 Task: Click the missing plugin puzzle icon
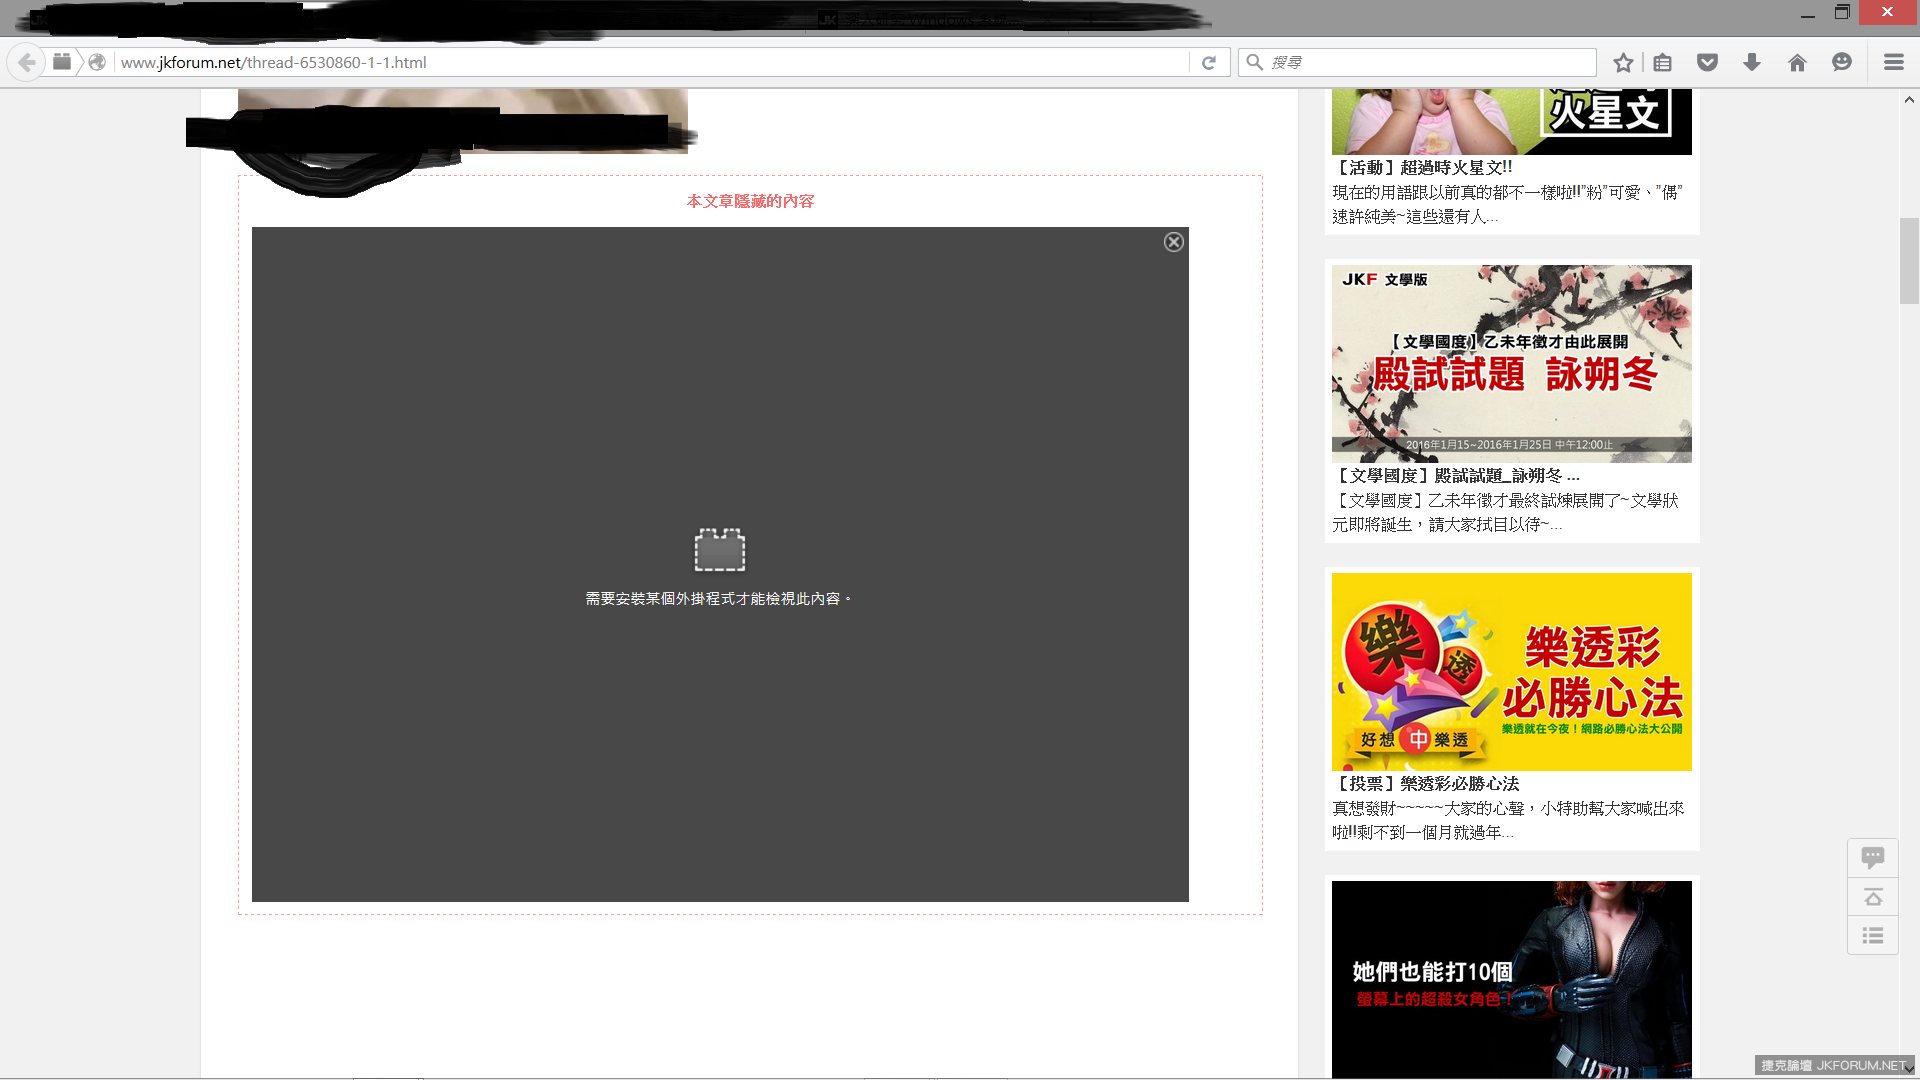[x=720, y=549]
